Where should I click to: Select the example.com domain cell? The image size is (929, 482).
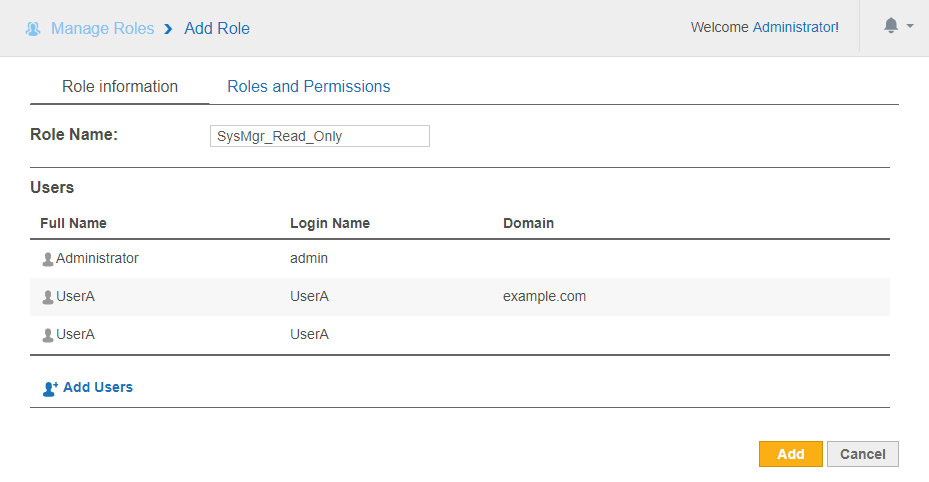[x=544, y=296]
